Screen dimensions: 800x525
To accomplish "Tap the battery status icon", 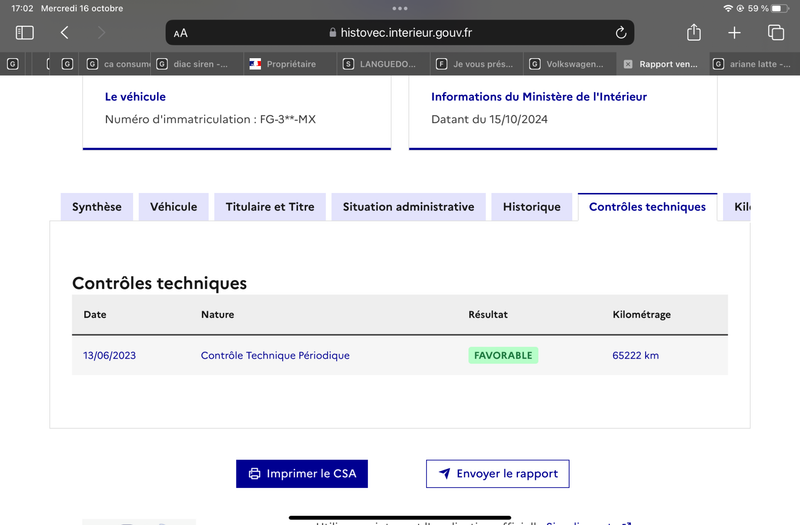I will (x=780, y=8).
